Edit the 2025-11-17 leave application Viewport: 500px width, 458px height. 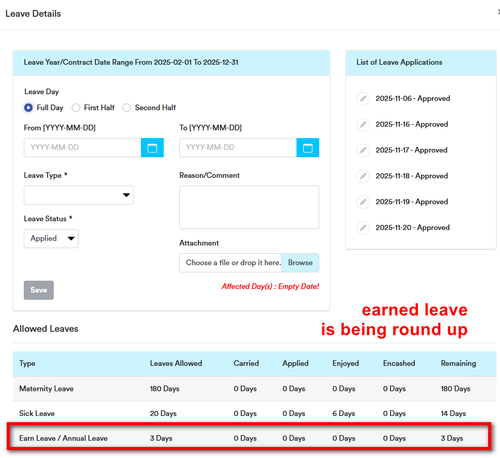pos(363,150)
